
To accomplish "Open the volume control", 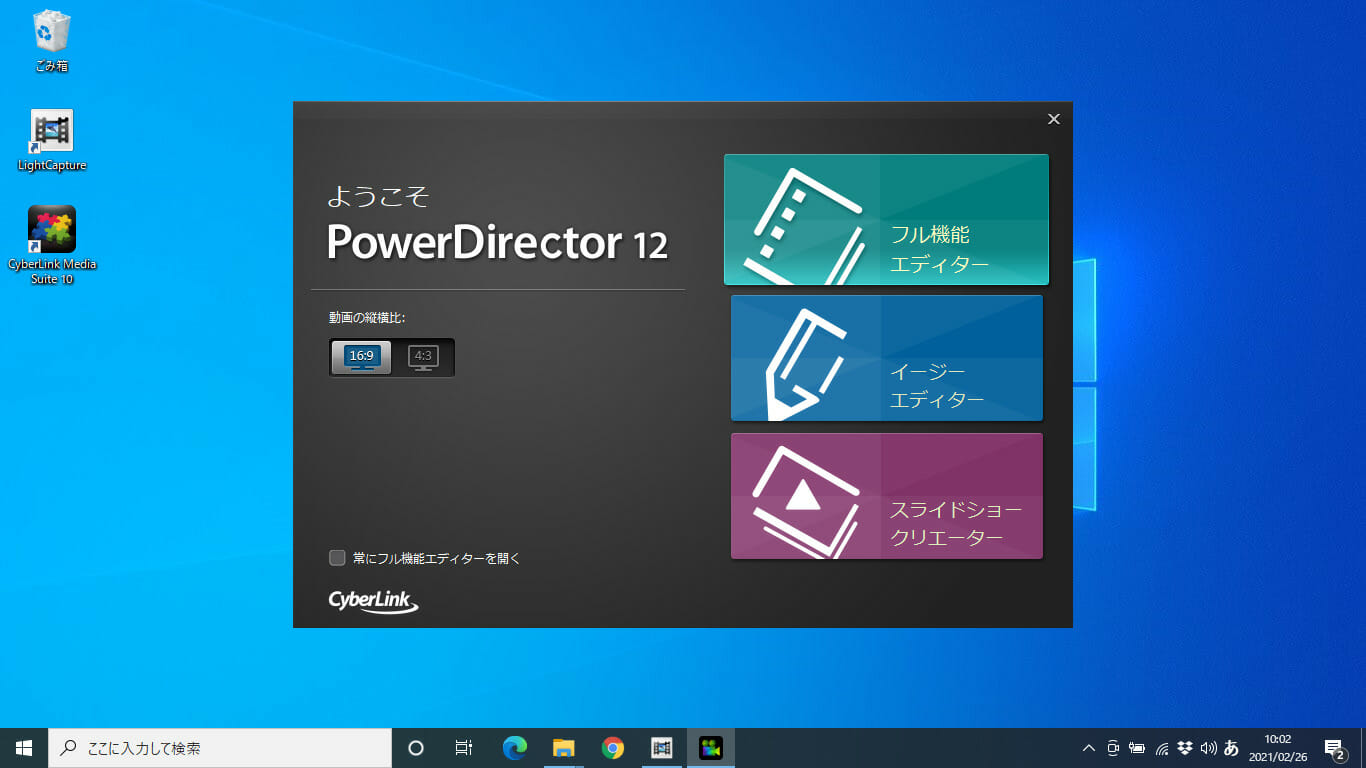I will [x=1208, y=748].
